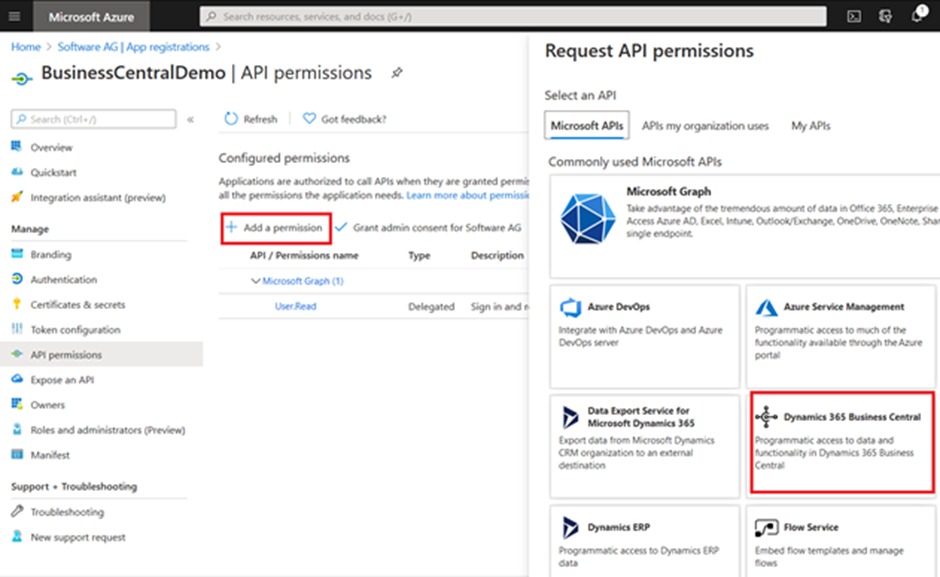
Task: Click the Flow Service tile icon
Action: pyautogui.click(x=767, y=528)
